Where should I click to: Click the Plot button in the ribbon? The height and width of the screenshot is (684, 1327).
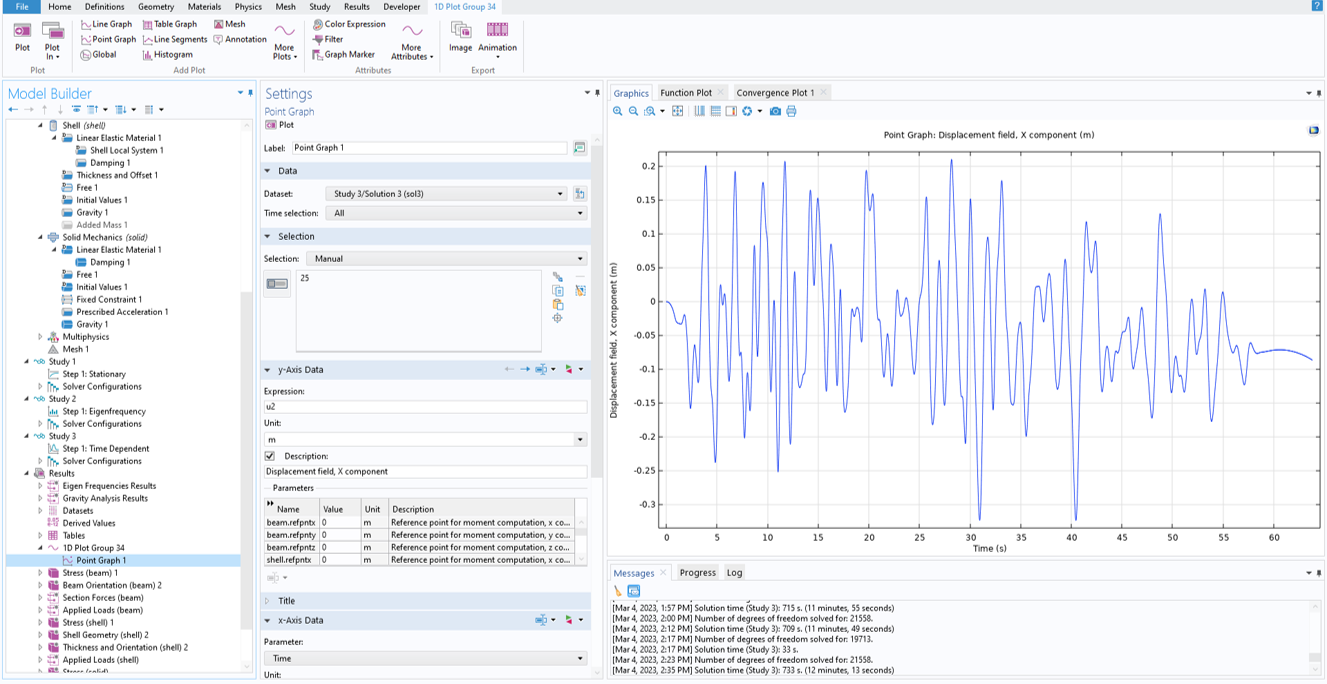[x=22, y=37]
